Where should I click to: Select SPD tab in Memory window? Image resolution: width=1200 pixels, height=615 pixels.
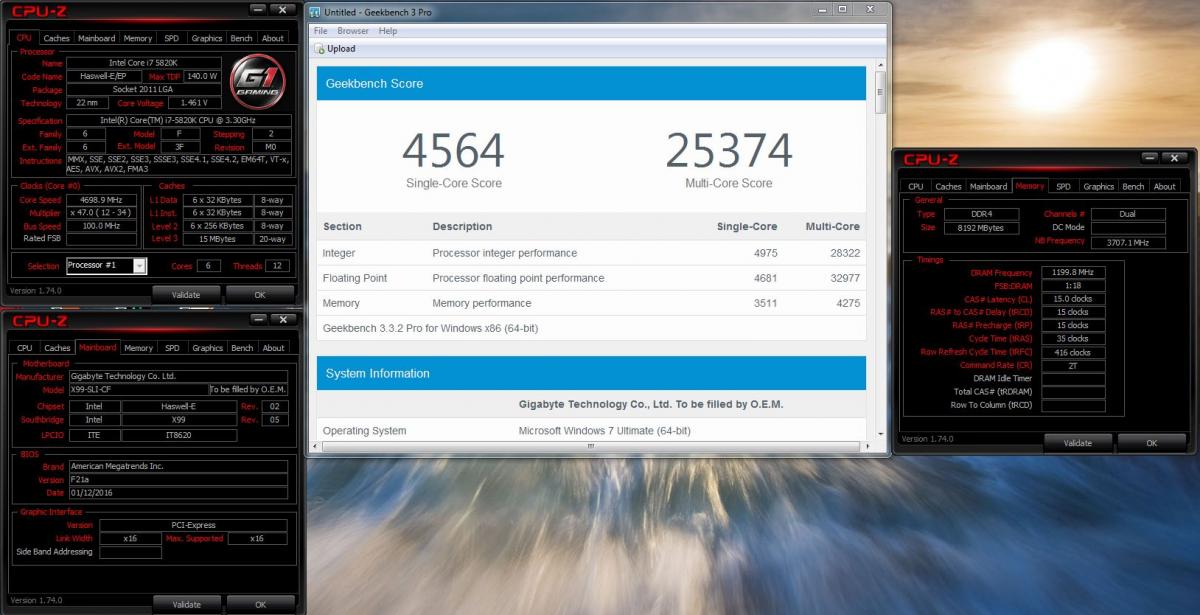pos(1064,186)
